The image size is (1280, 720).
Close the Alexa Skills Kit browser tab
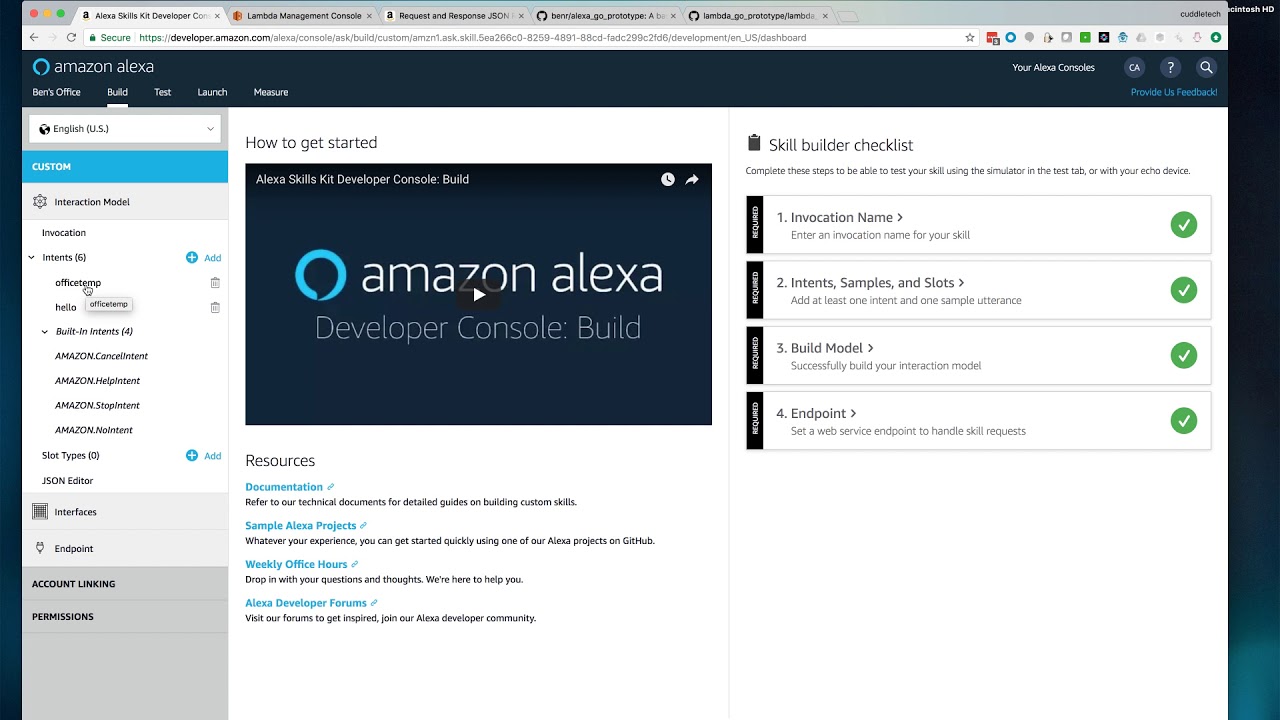pos(217,16)
